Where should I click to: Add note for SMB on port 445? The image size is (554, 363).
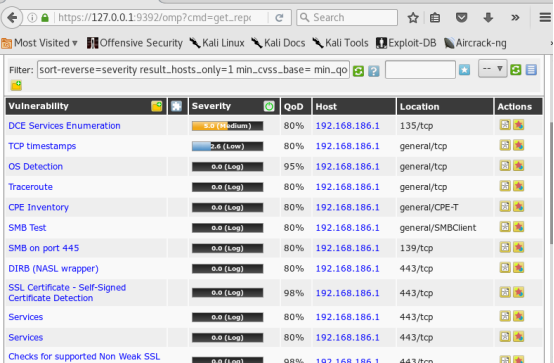(x=505, y=247)
